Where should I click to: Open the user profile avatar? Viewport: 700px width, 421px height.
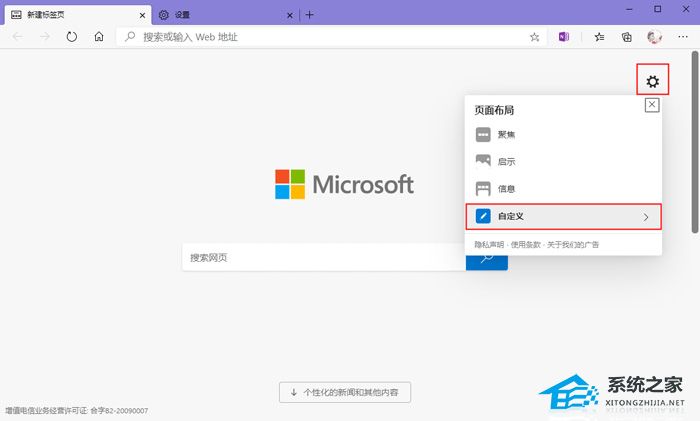tap(654, 37)
